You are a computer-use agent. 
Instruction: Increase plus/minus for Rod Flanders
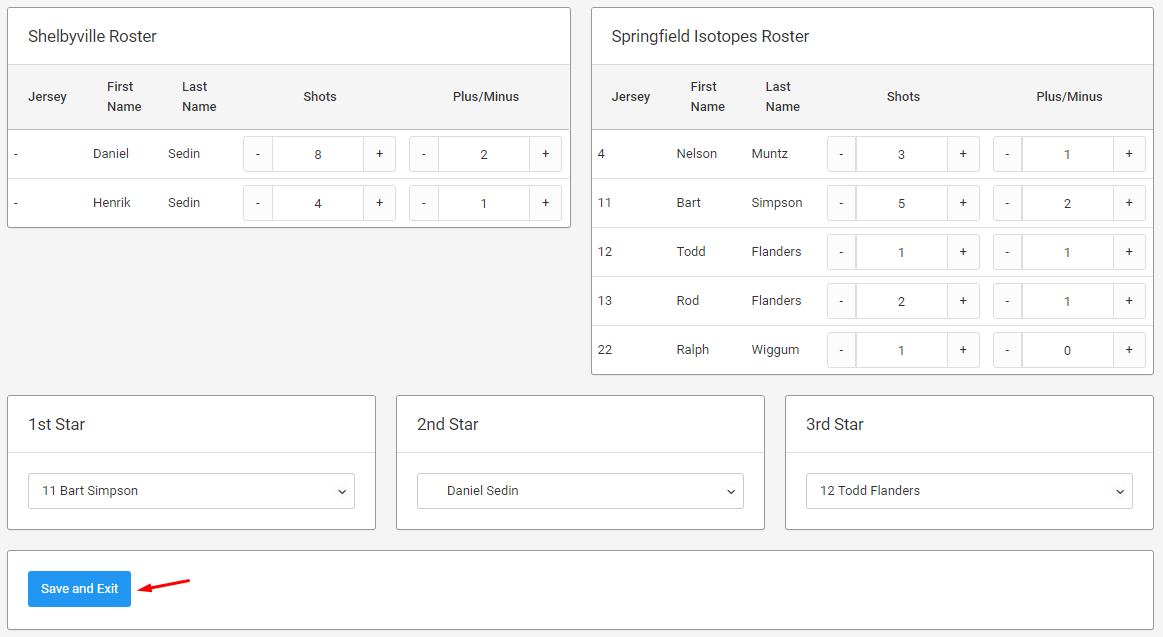coord(1129,301)
